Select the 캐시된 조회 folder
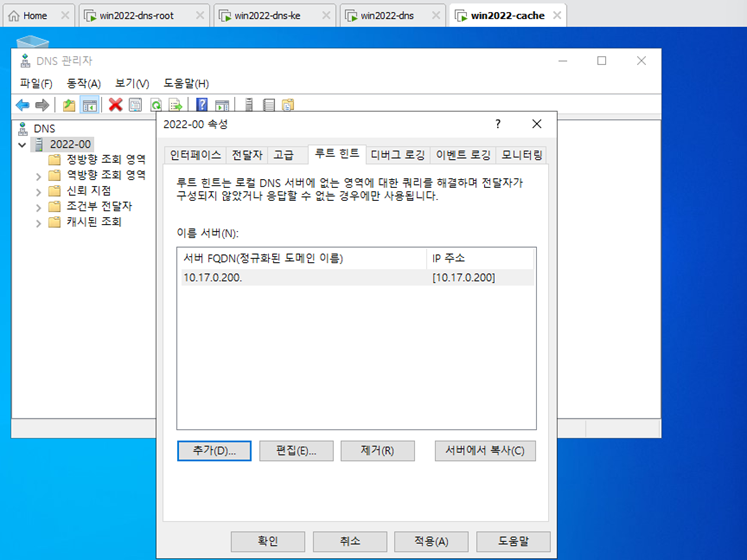Viewport: 747px width, 560px height. pos(85,222)
